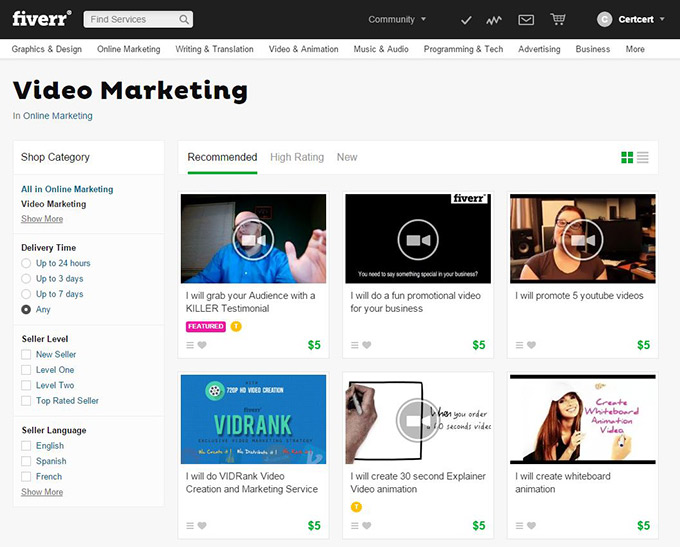Select Up to 24 hours delivery
Image resolution: width=680 pixels, height=547 pixels.
pyautogui.click(x=26, y=263)
